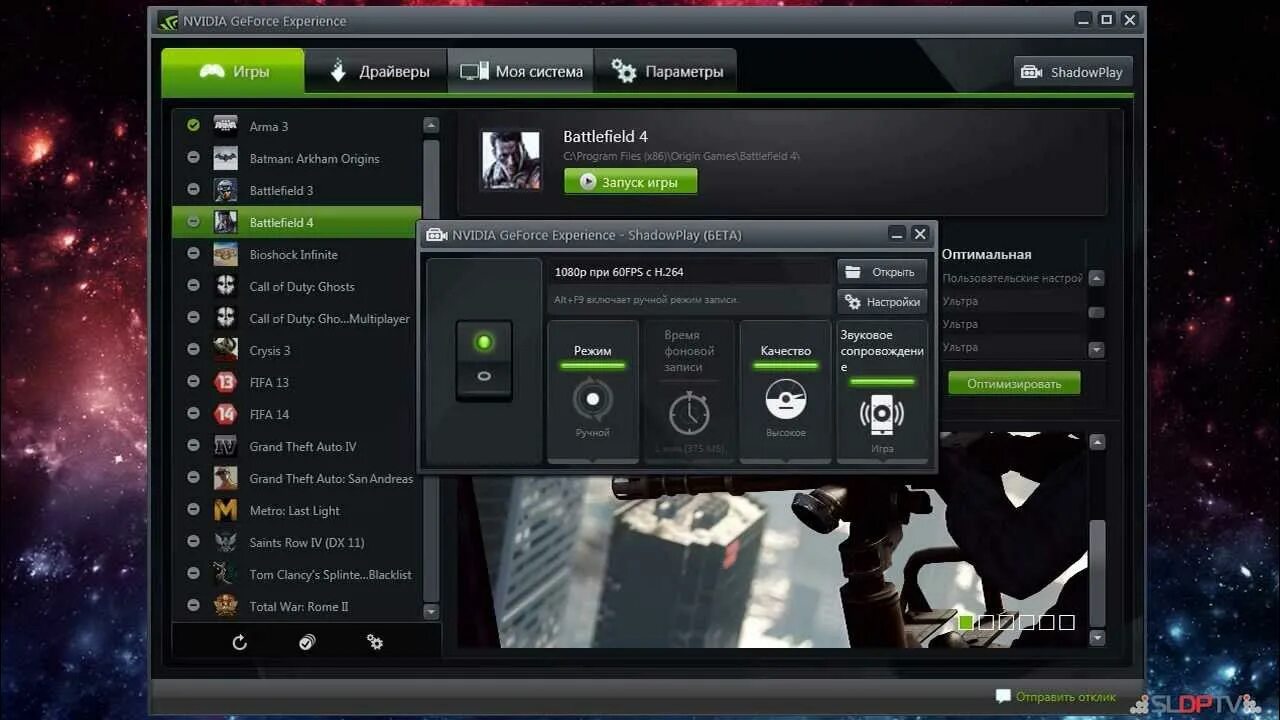1280x720 pixels.
Task: Open the Звуковое сопровождение selector
Action: (881, 391)
